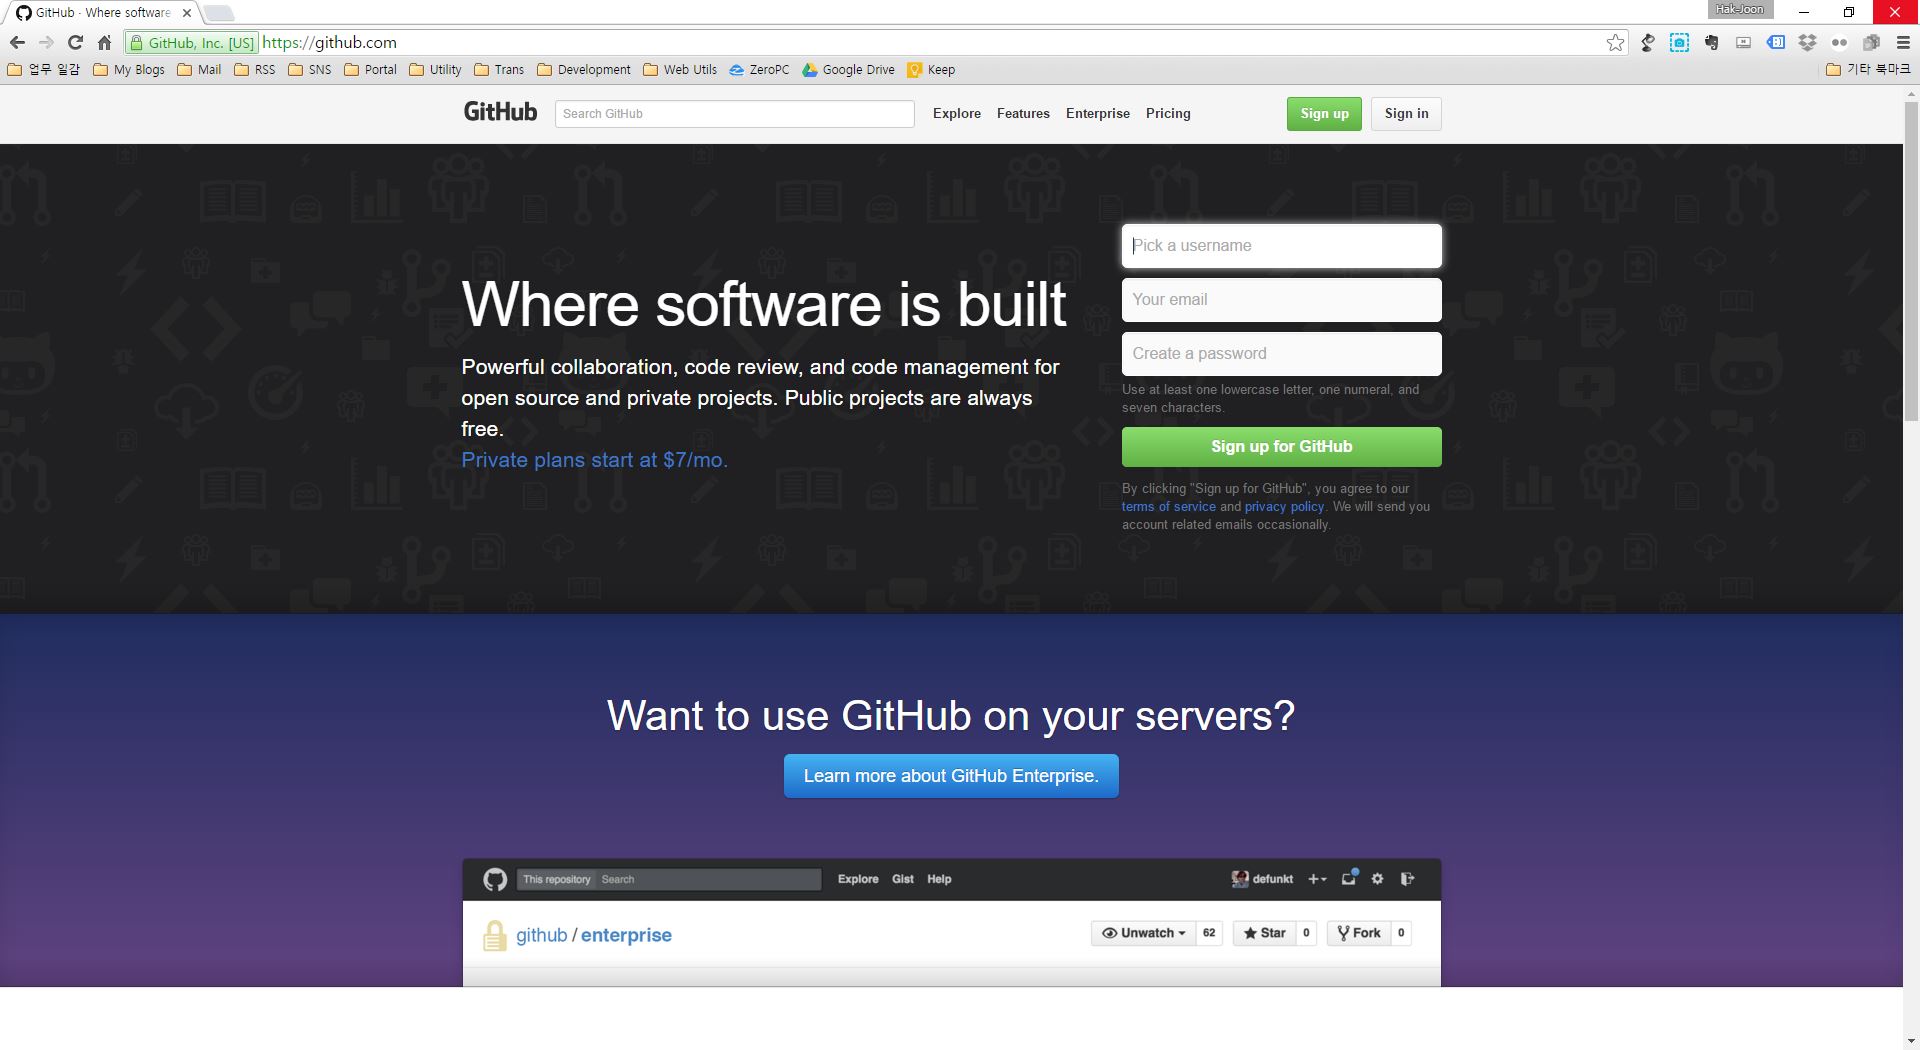The height and width of the screenshot is (1050, 1920).
Task: Go to Enterprise in header navigation
Action: point(1098,113)
